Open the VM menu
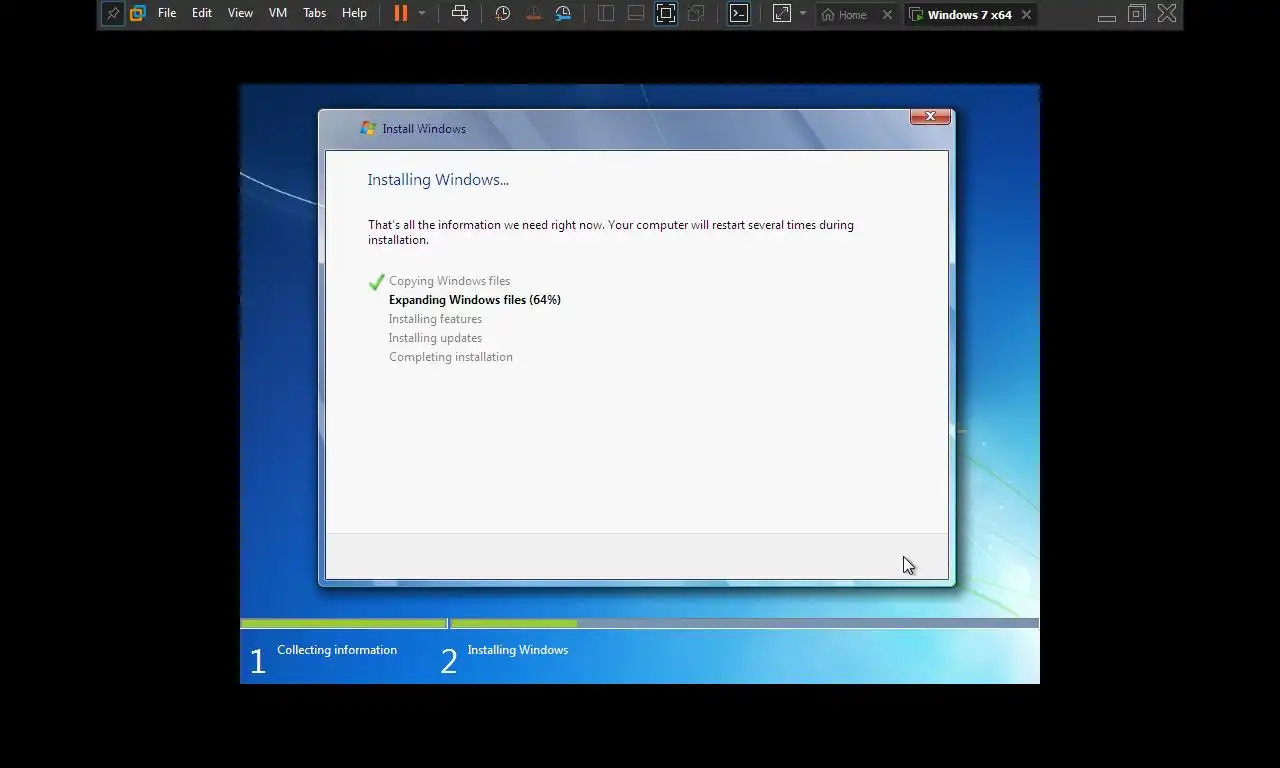1280x768 pixels. (278, 14)
